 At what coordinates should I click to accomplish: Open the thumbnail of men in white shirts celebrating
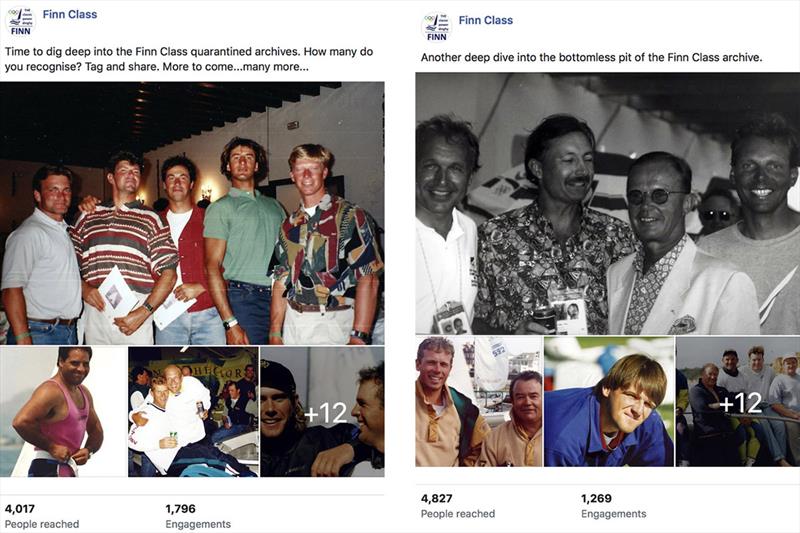click(x=193, y=411)
